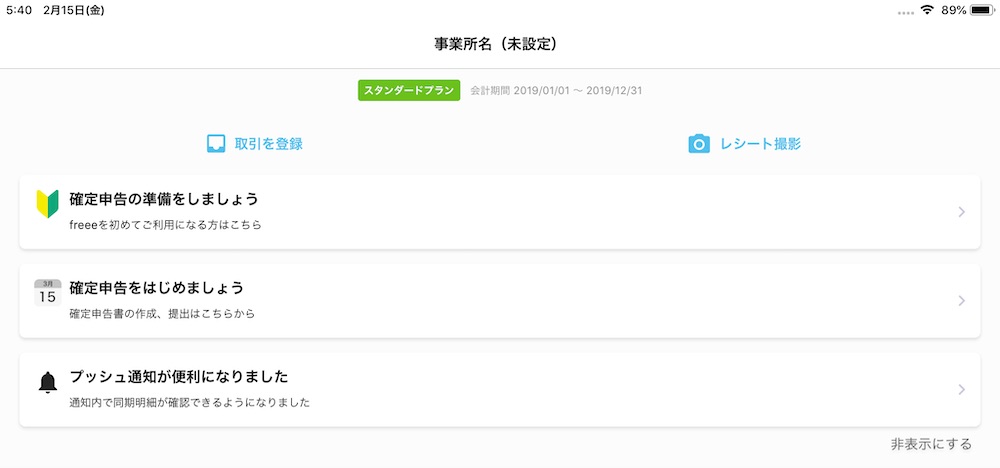This screenshot has height=468, width=1000.
Task: Tap the green-yellow beginner mark icon
Action: (x=47, y=204)
